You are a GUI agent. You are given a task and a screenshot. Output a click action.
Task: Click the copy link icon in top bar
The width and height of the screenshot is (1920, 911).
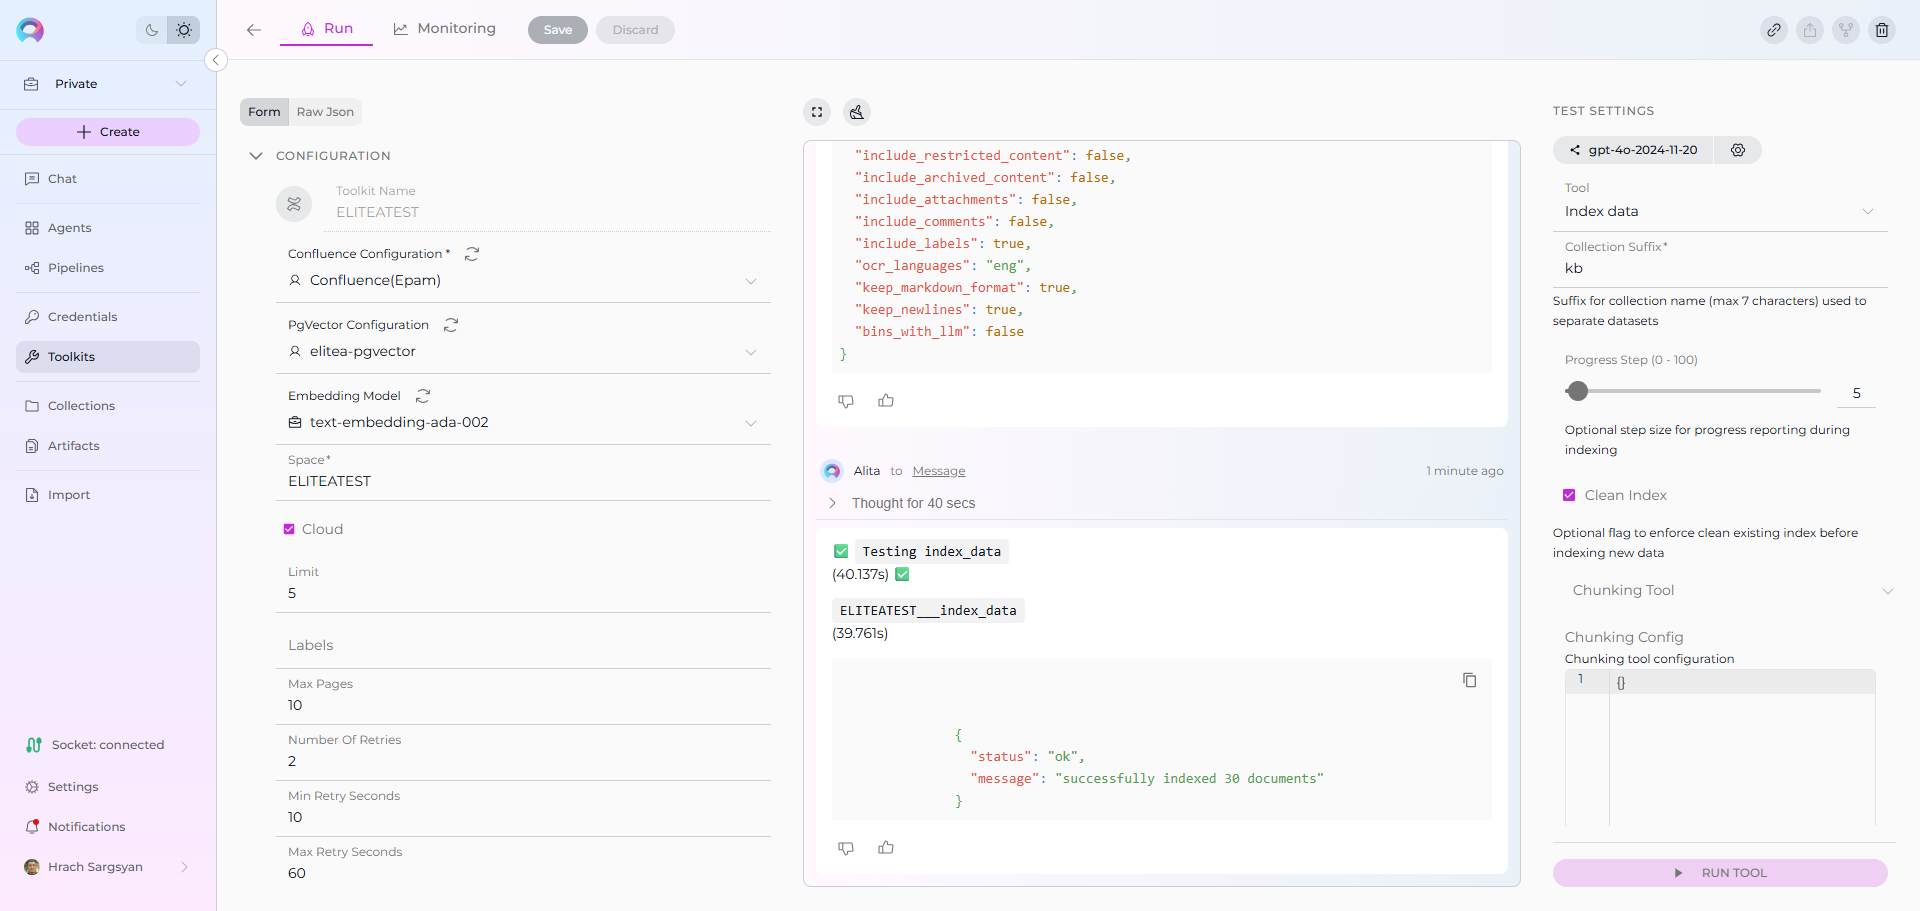pyautogui.click(x=1773, y=30)
